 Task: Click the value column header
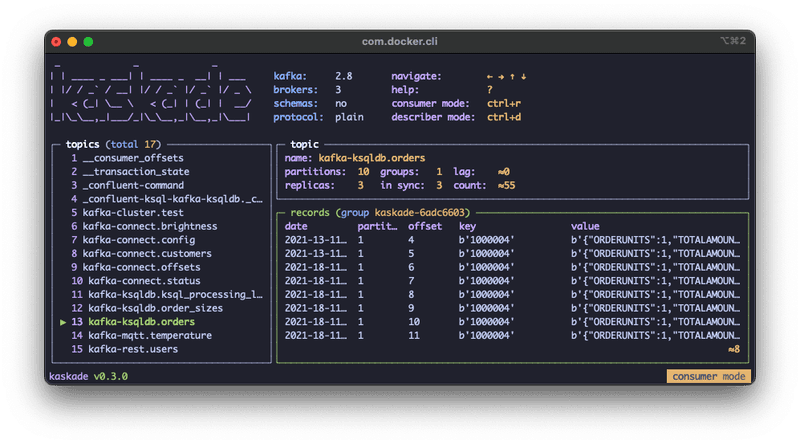[x=585, y=227]
